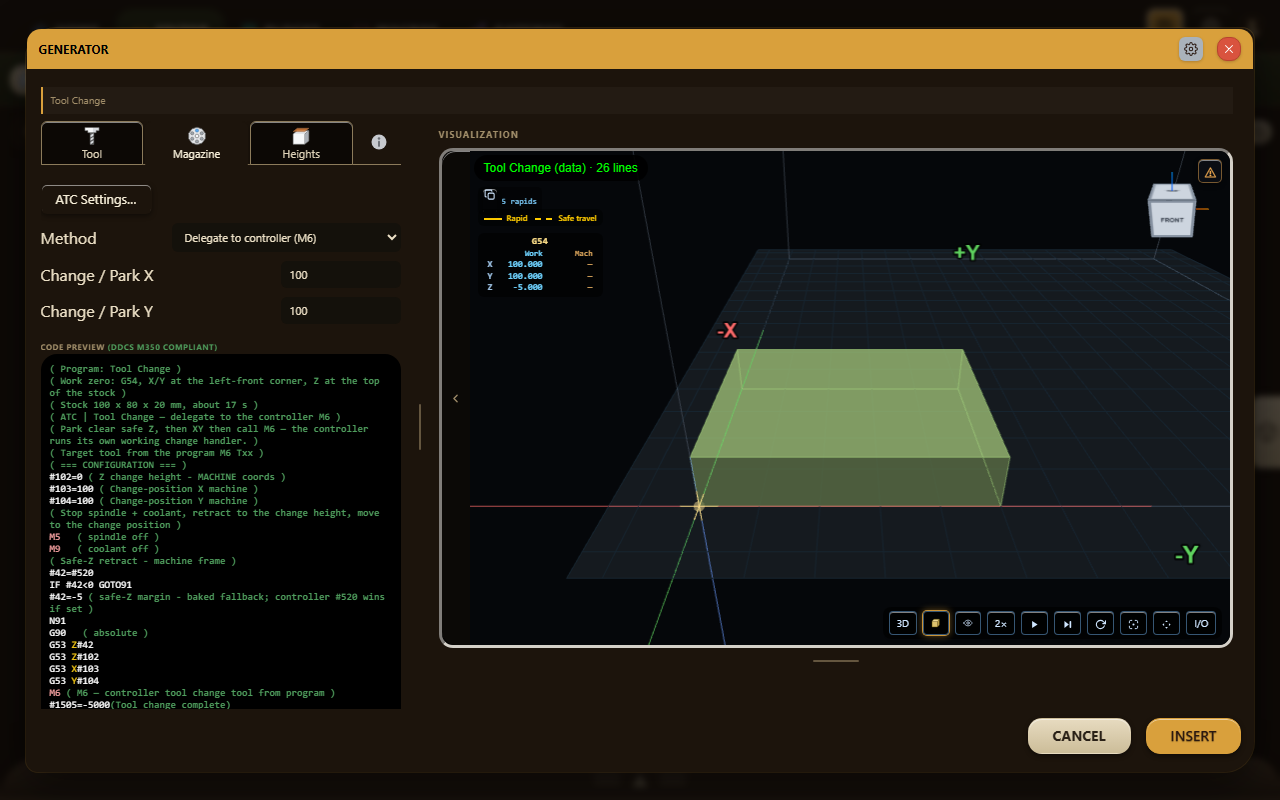
Task: Cancel the generator dialog
Action: [x=1079, y=736]
